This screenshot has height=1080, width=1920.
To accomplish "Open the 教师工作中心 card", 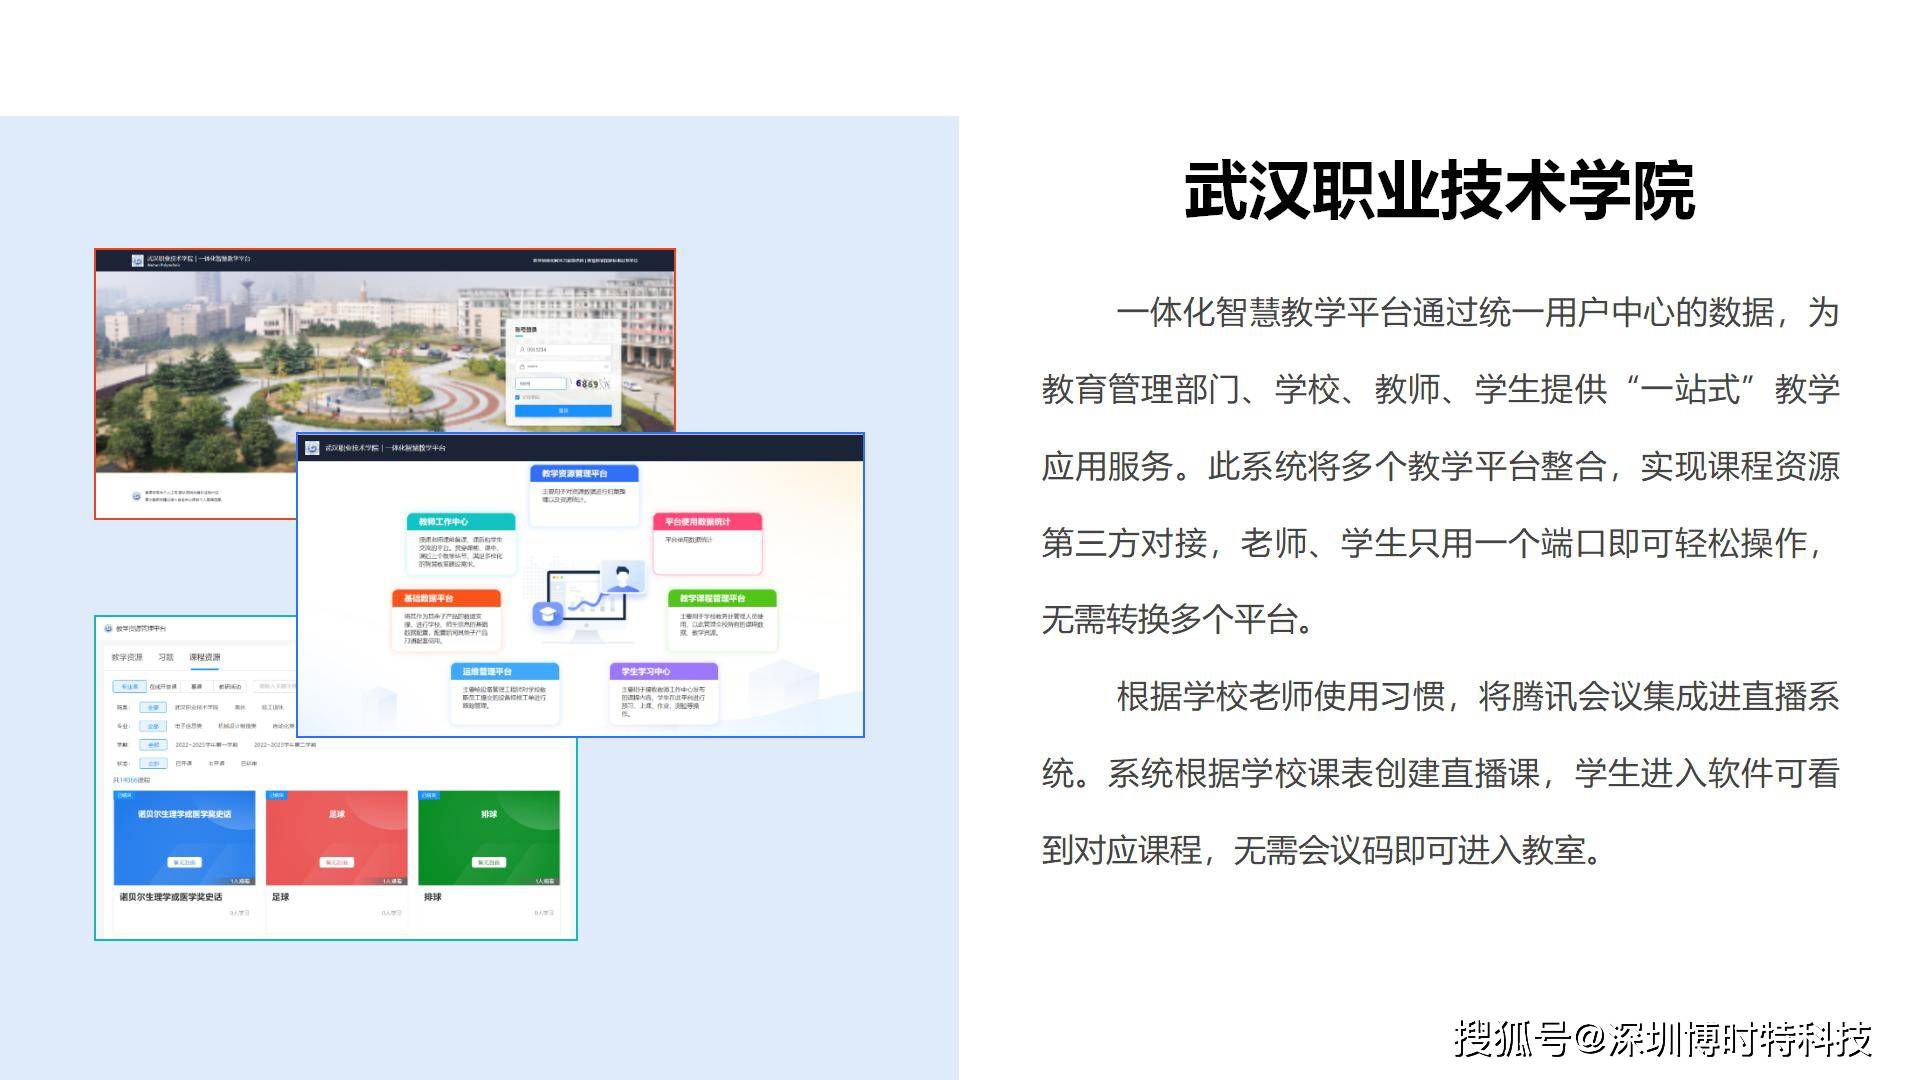I will pos(461,544).
